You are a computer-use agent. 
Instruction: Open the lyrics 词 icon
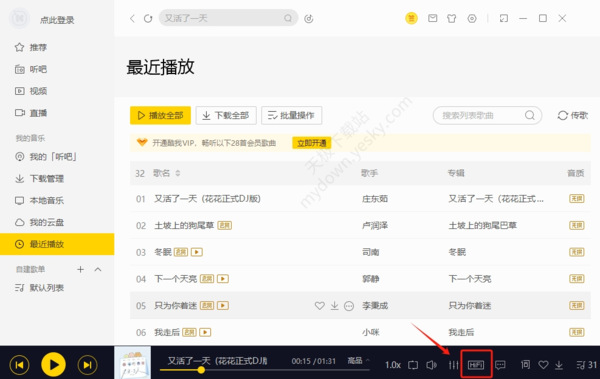coord(525,364)
